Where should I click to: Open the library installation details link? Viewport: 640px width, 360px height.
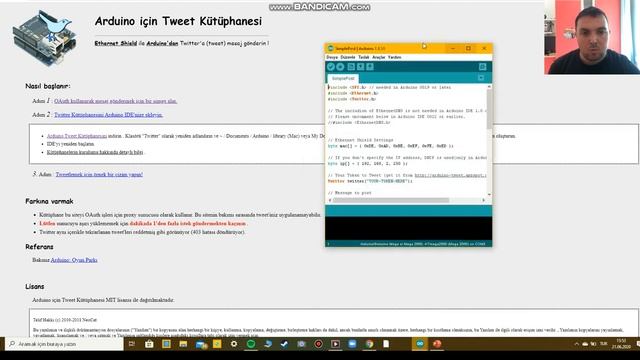point(95,152)
